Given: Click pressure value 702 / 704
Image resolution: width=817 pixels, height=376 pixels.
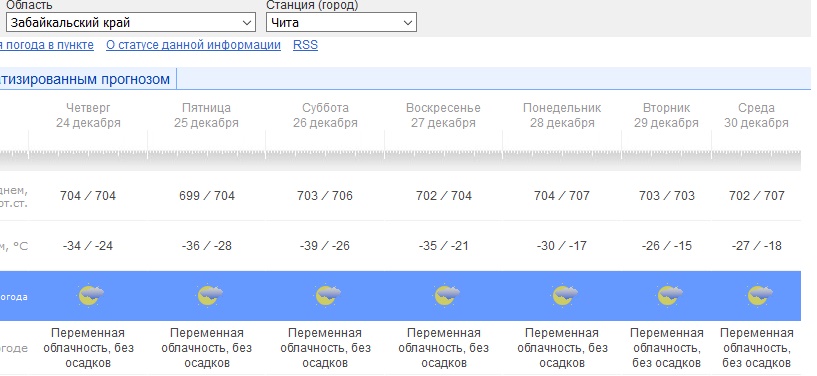Looking at the screenshot, I should click(x=444, y=196).
